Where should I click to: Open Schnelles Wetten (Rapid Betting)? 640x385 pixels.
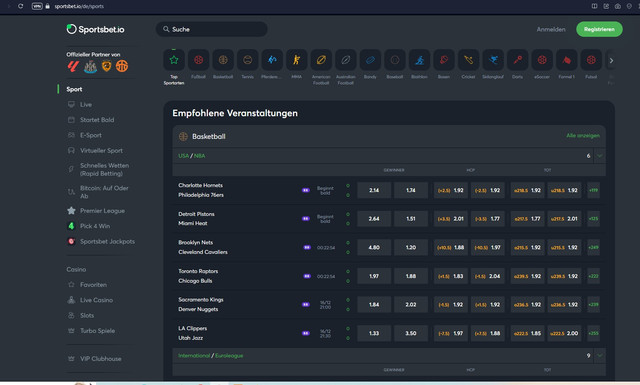coord(104,169)
